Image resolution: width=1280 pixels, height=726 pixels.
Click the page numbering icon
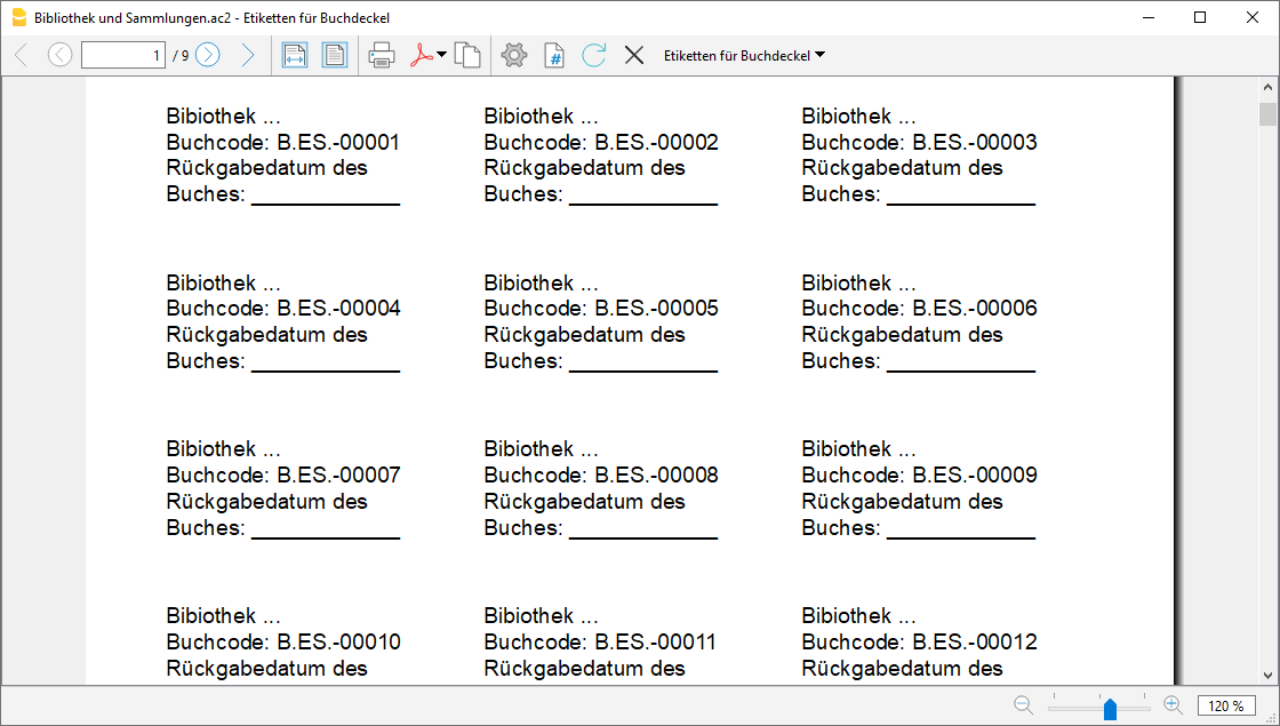[x=554, y=55]
